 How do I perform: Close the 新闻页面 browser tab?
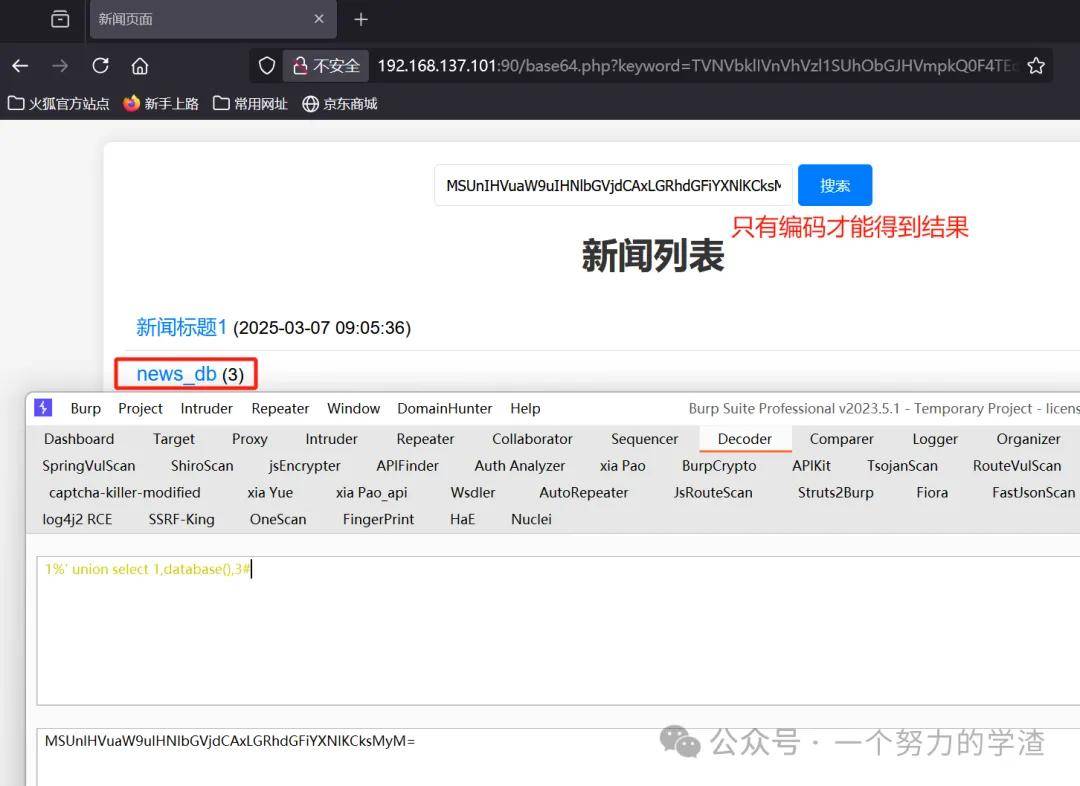coord(319,19)
